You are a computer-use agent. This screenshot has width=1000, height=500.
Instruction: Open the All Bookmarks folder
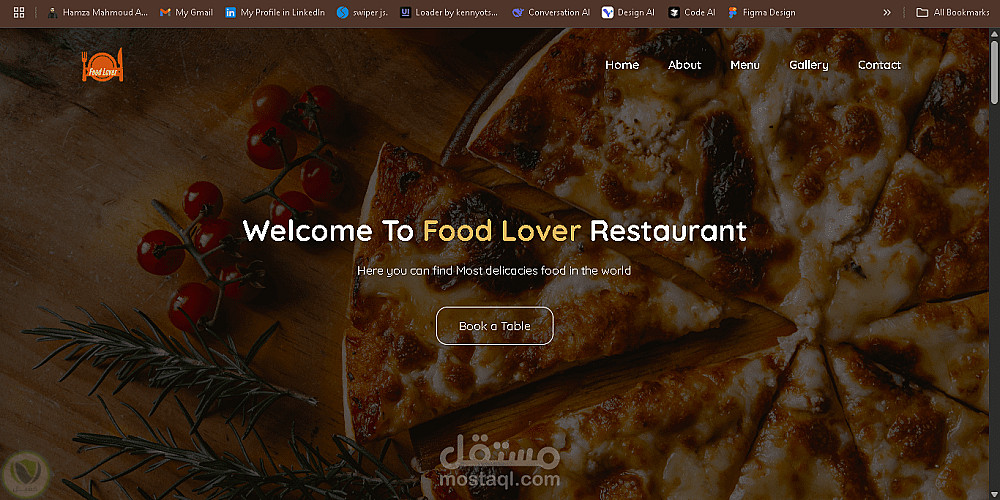pyautogui.click(x=953, y=12)
